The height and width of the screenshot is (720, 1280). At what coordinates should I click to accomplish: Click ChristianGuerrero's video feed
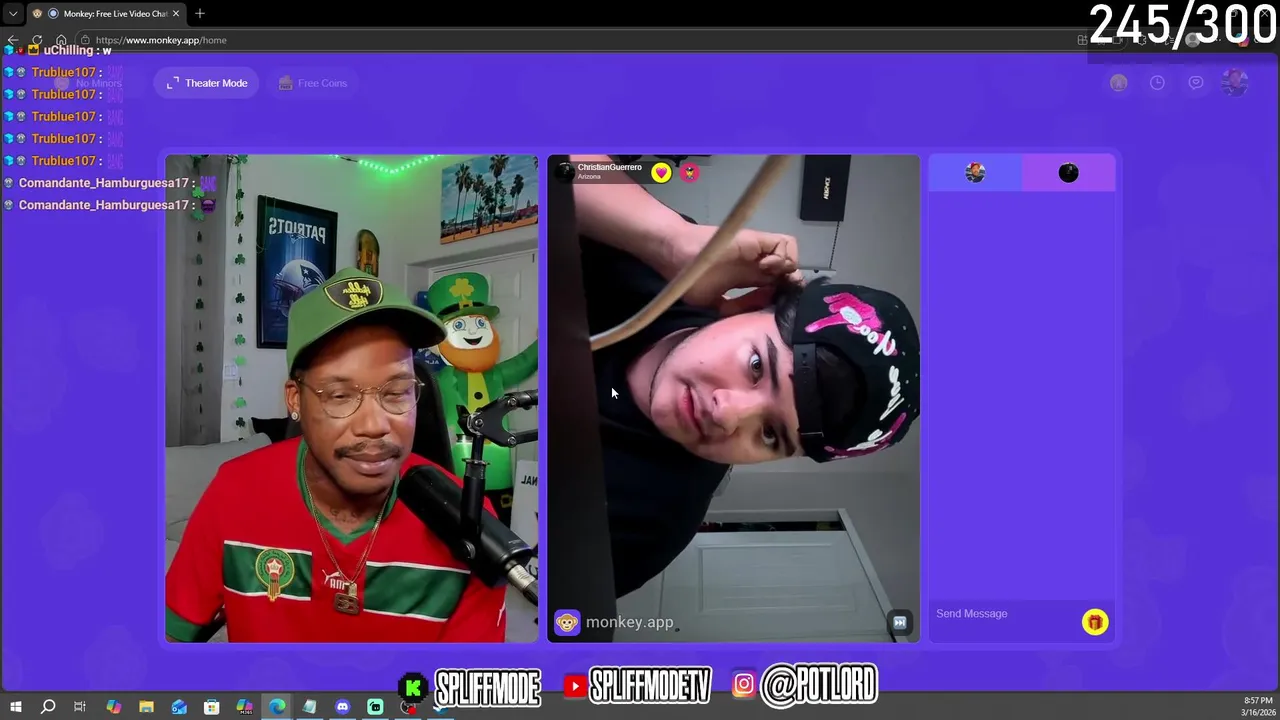[733, 398]
